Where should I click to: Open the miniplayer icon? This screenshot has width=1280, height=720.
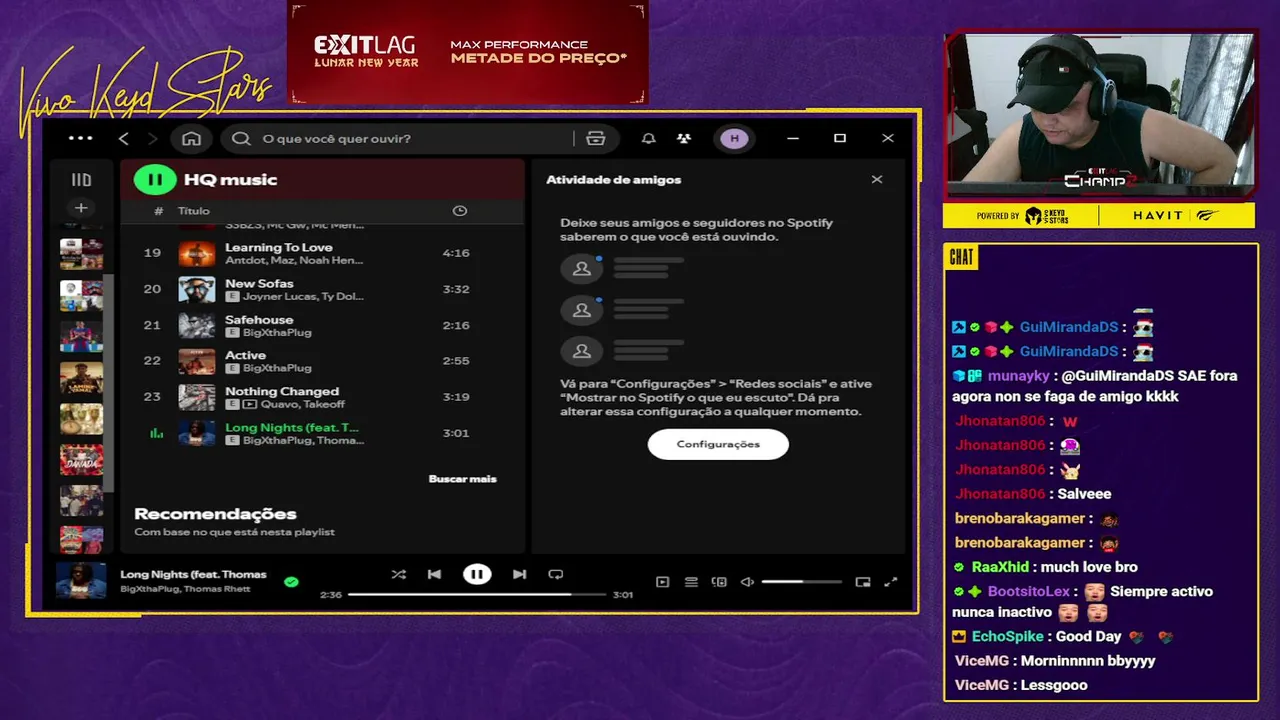point(863,582)
